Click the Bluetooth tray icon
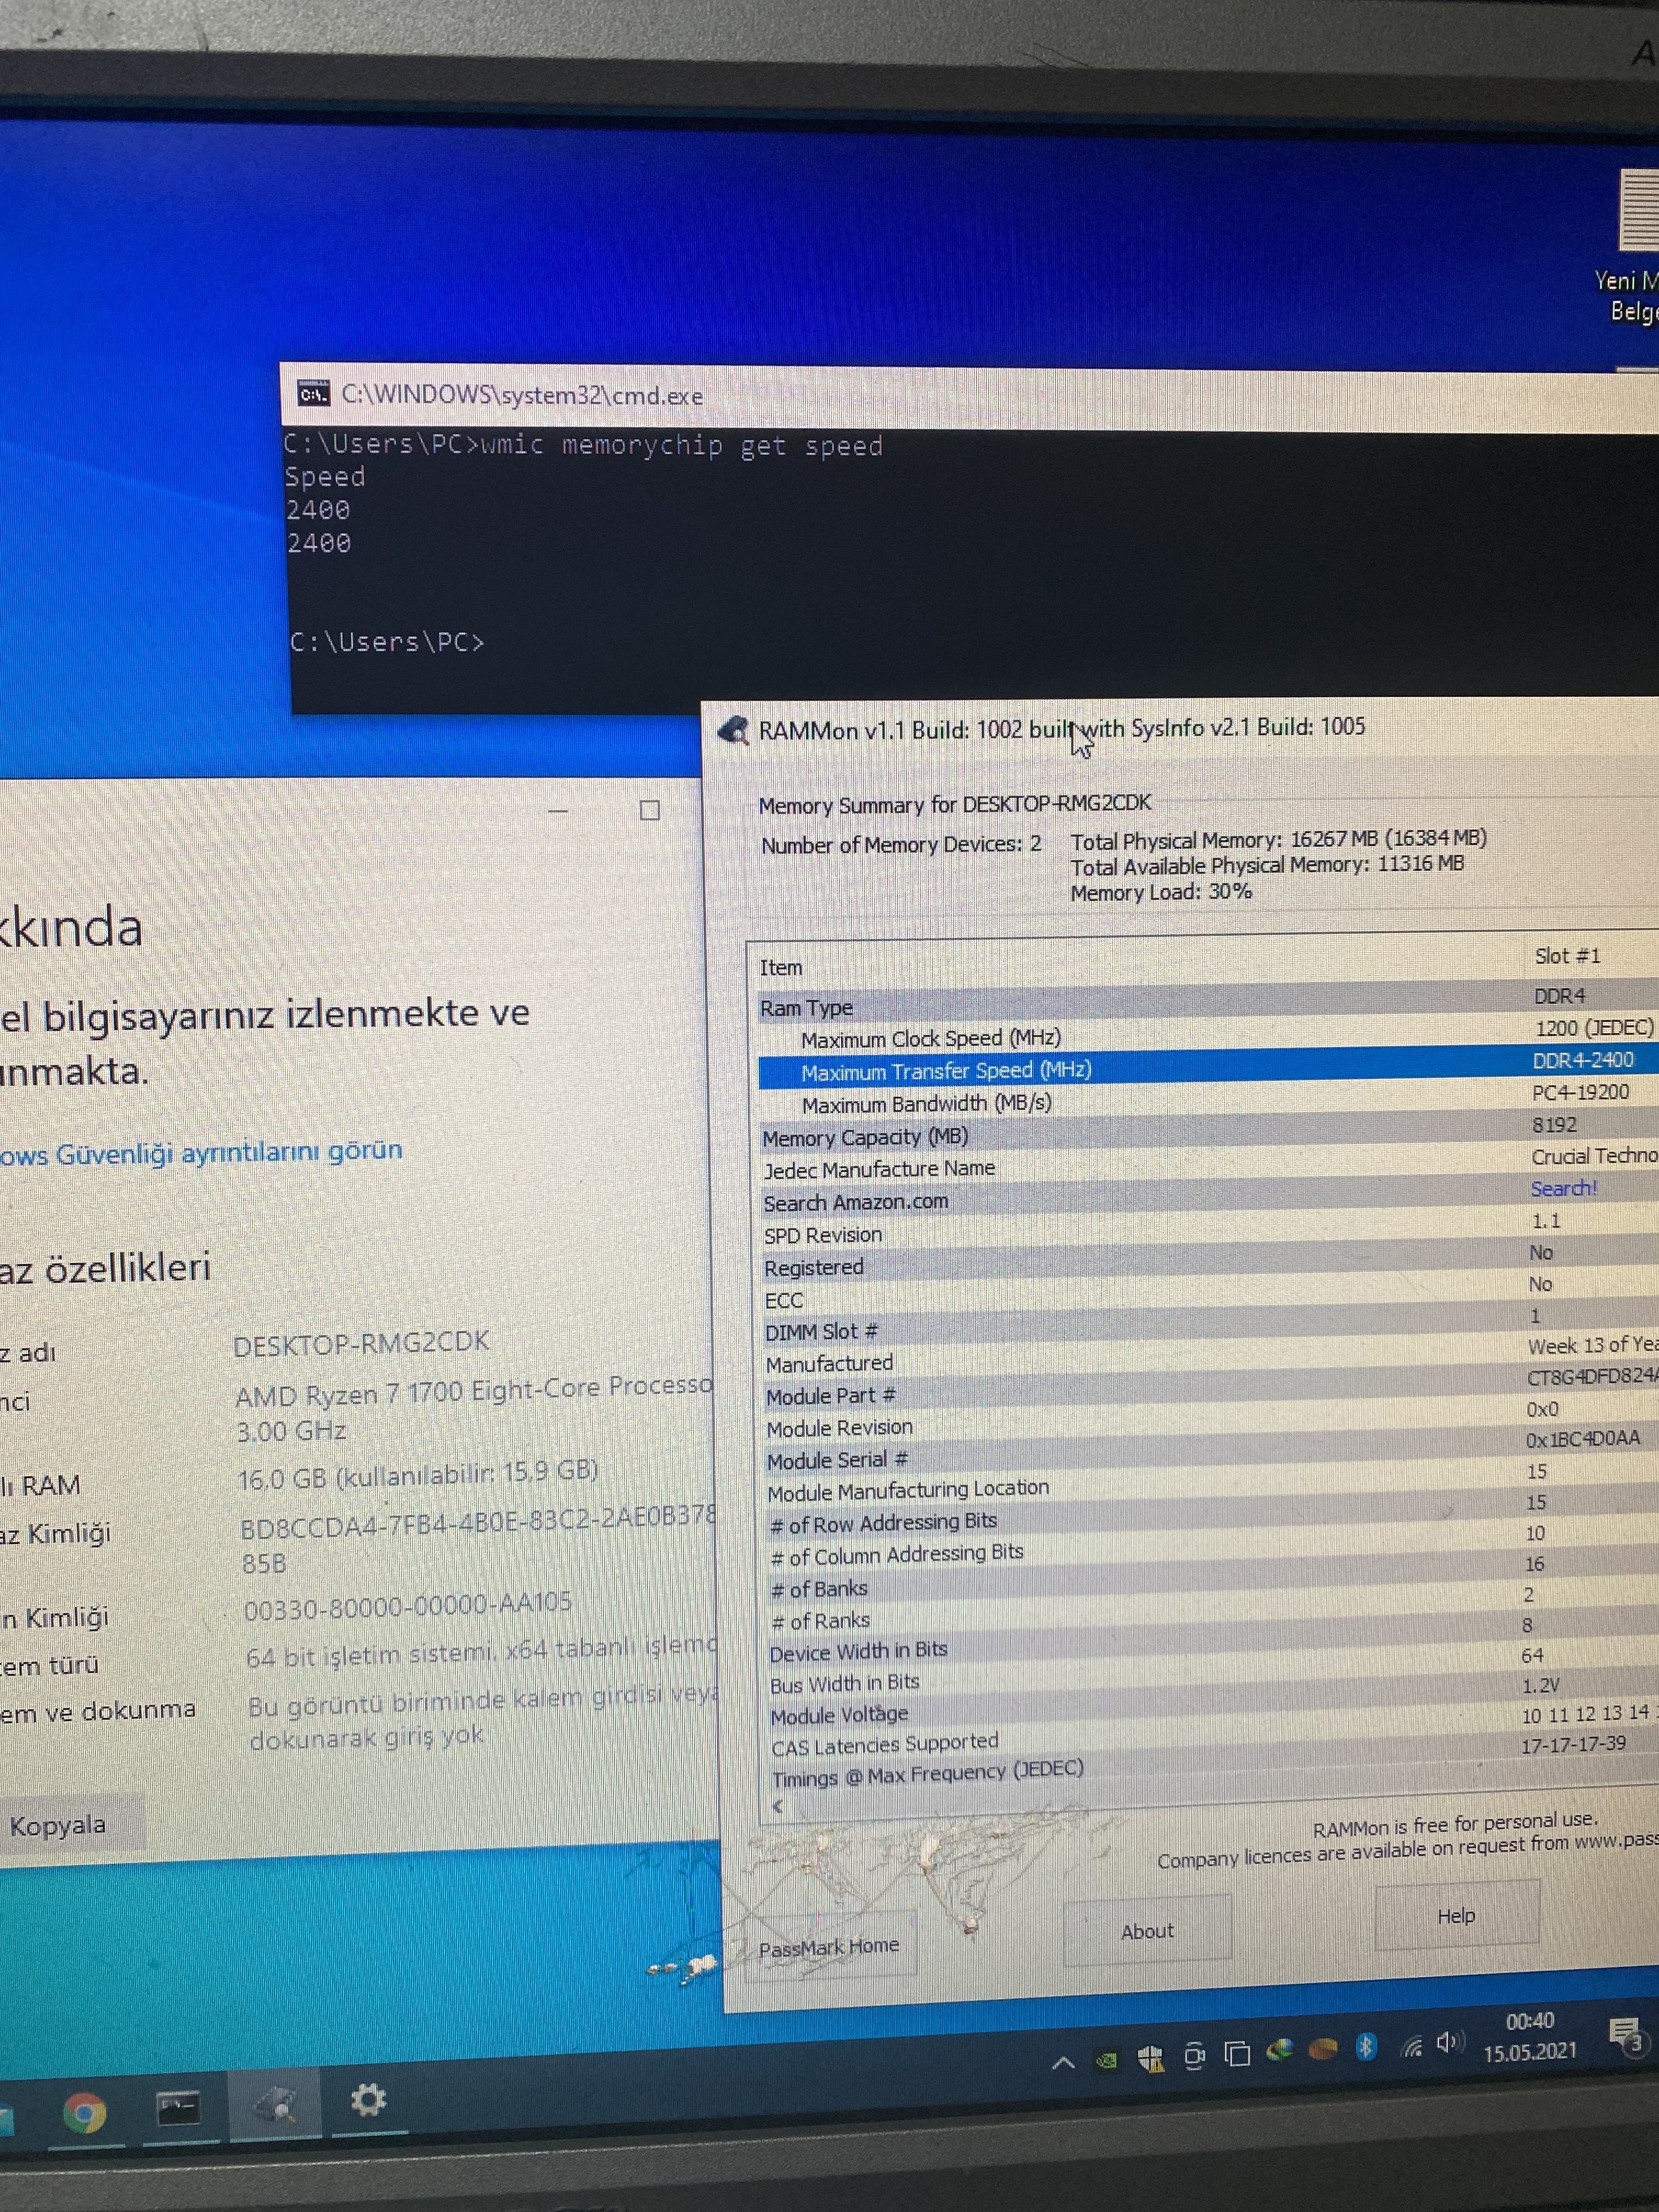This screenshot has width=1659, height=2212. click(x=1365, y=2047)
